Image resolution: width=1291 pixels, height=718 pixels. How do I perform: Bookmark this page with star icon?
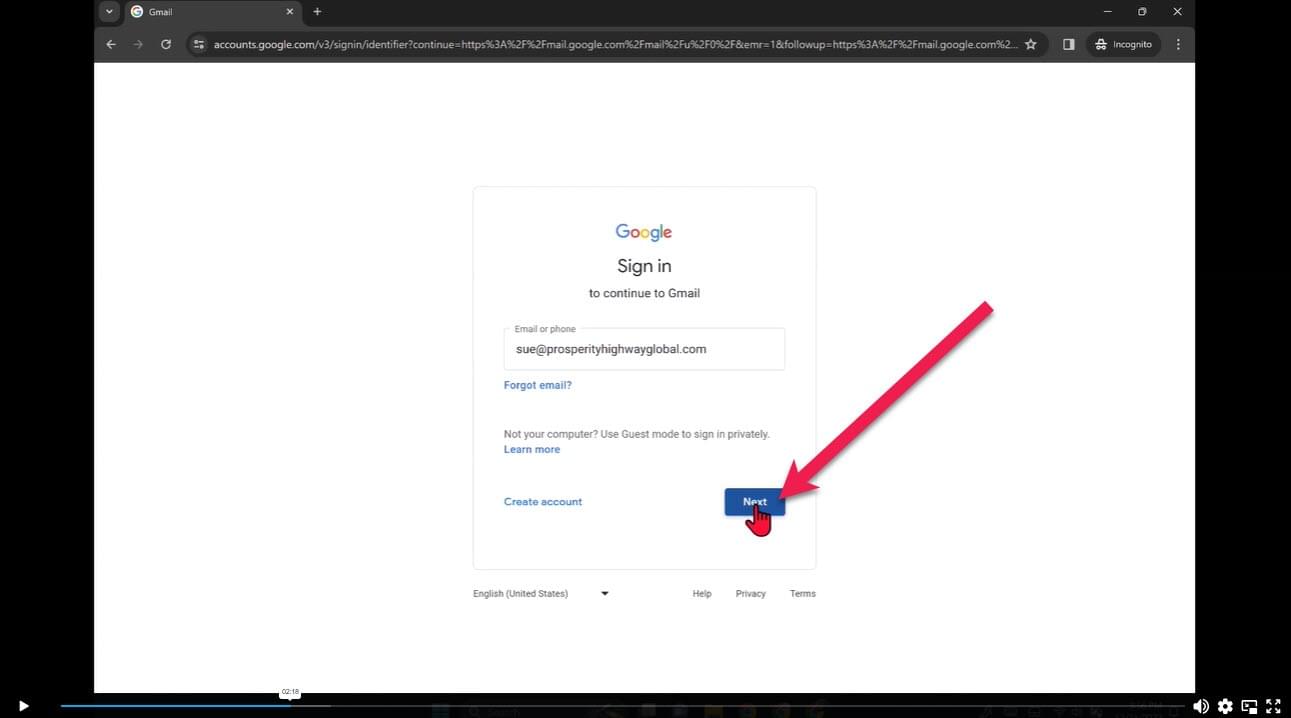coord(1031,44)
